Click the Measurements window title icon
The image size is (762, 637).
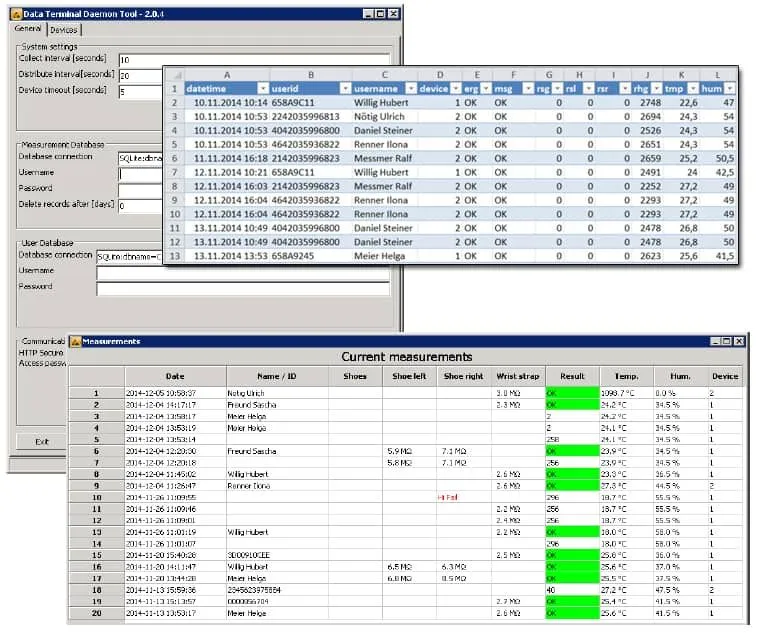point(76,342)
